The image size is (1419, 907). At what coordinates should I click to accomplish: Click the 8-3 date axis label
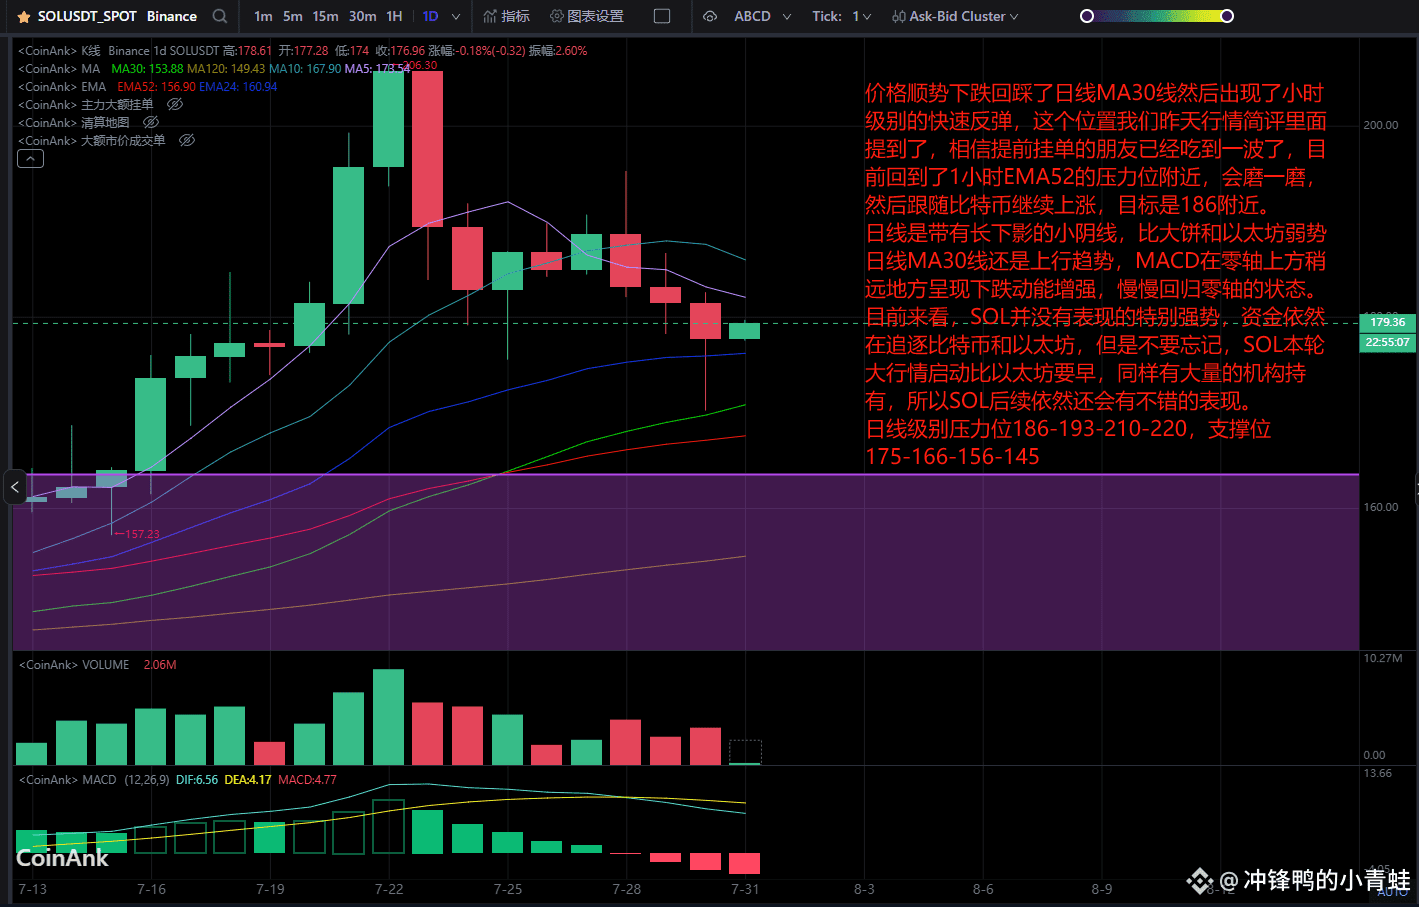(x=864, y=889)
